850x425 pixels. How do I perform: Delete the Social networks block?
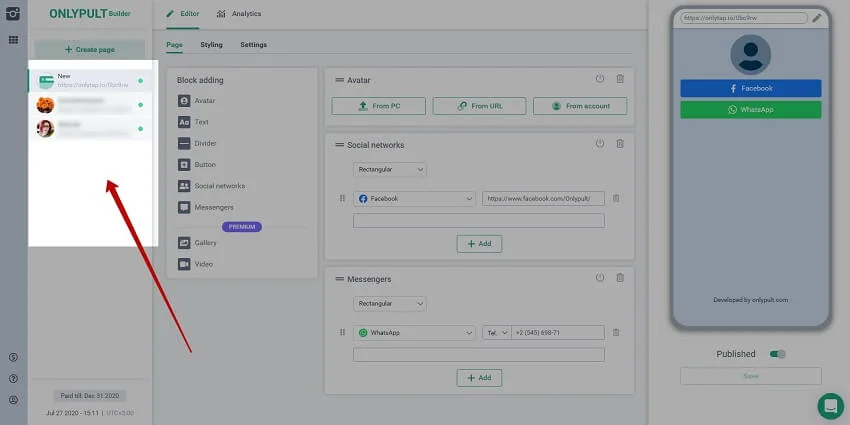pyautogui.click(x=620, y=144)
